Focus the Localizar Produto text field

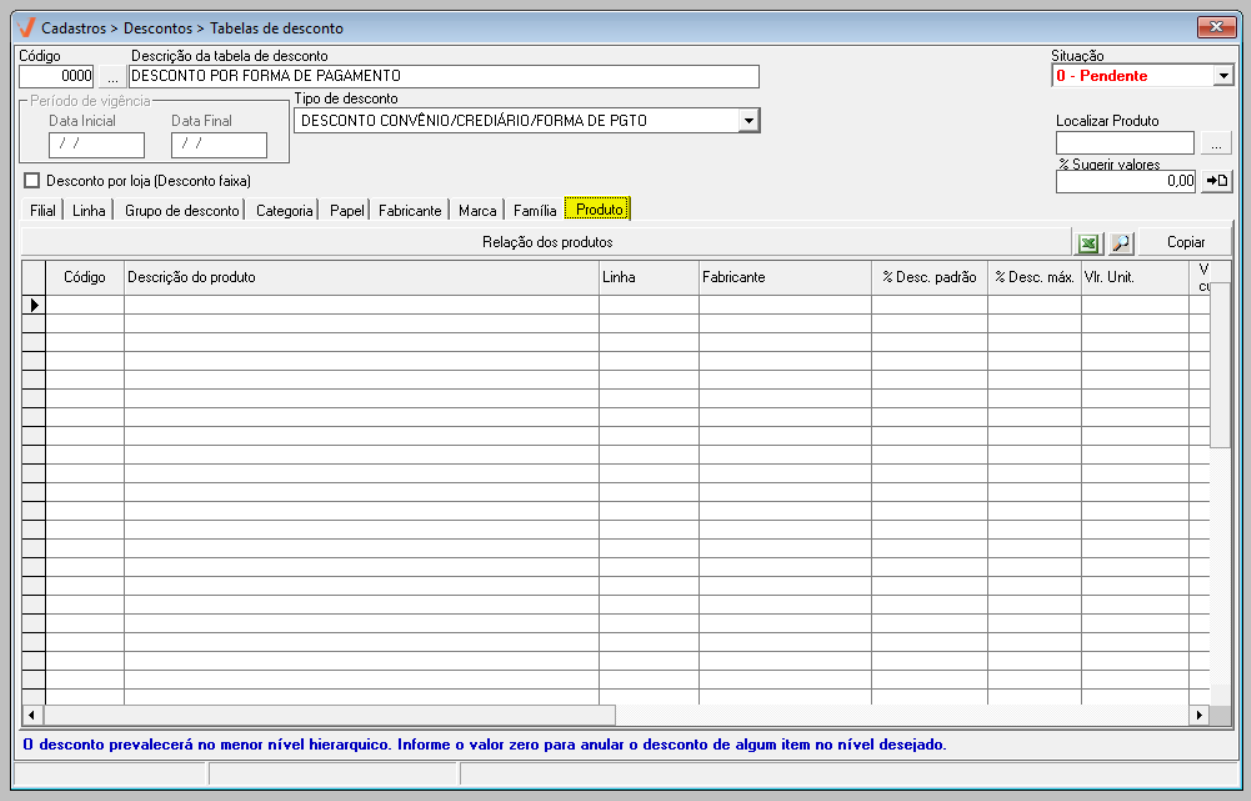click(1124, 144)
